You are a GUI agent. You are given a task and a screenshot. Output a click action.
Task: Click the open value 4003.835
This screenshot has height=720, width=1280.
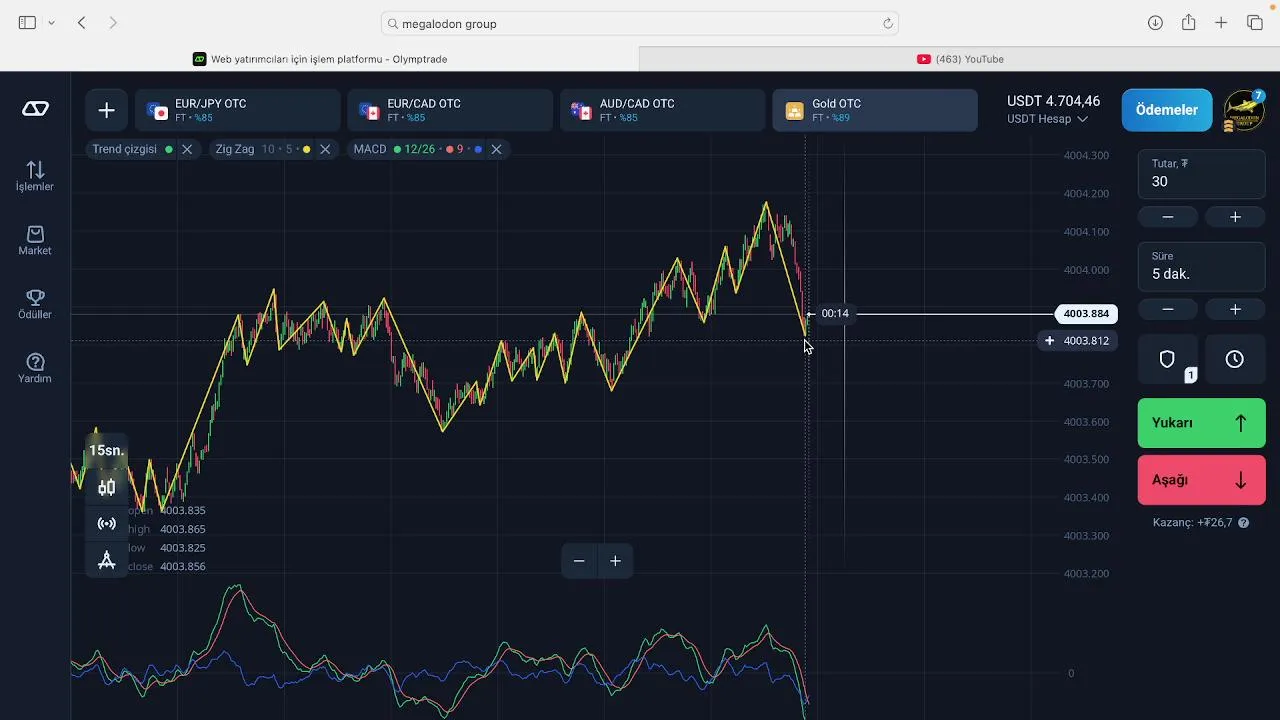183,511
